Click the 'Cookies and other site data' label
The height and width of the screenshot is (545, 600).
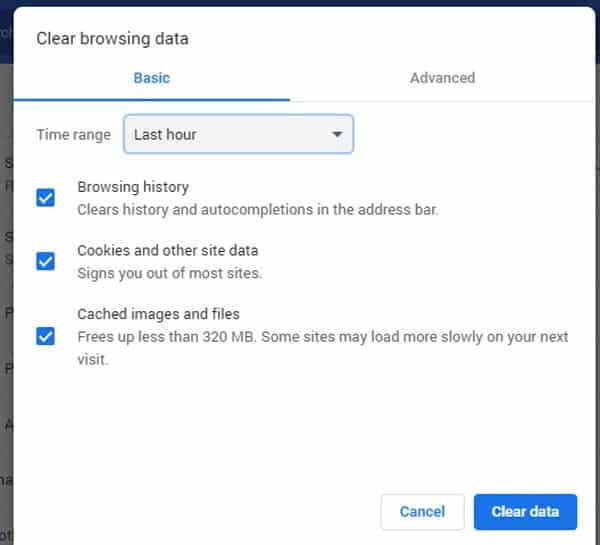click(168, 251)
